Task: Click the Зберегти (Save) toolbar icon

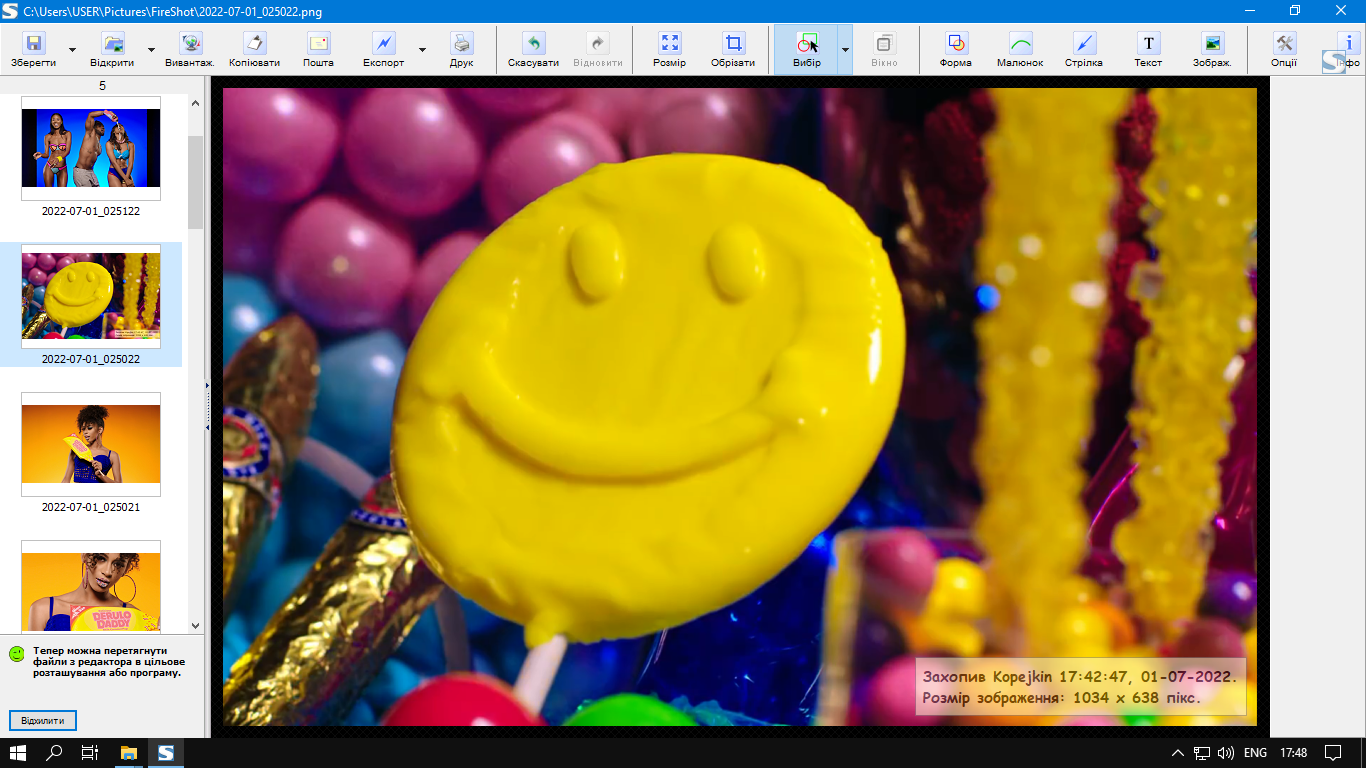Action: [x=33, y=49]
